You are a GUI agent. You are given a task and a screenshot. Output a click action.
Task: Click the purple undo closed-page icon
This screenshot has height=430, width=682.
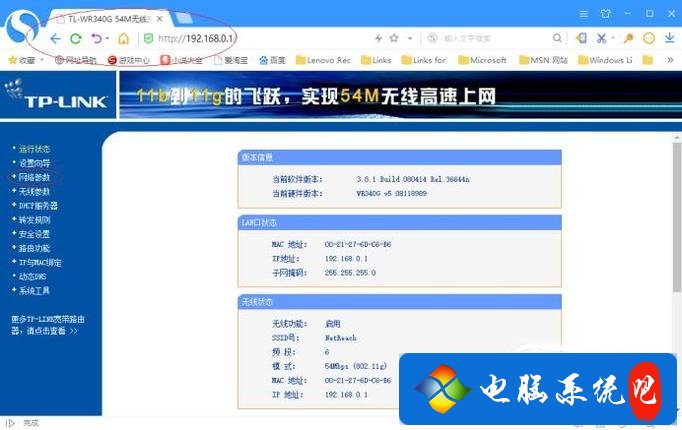(96, 38)
